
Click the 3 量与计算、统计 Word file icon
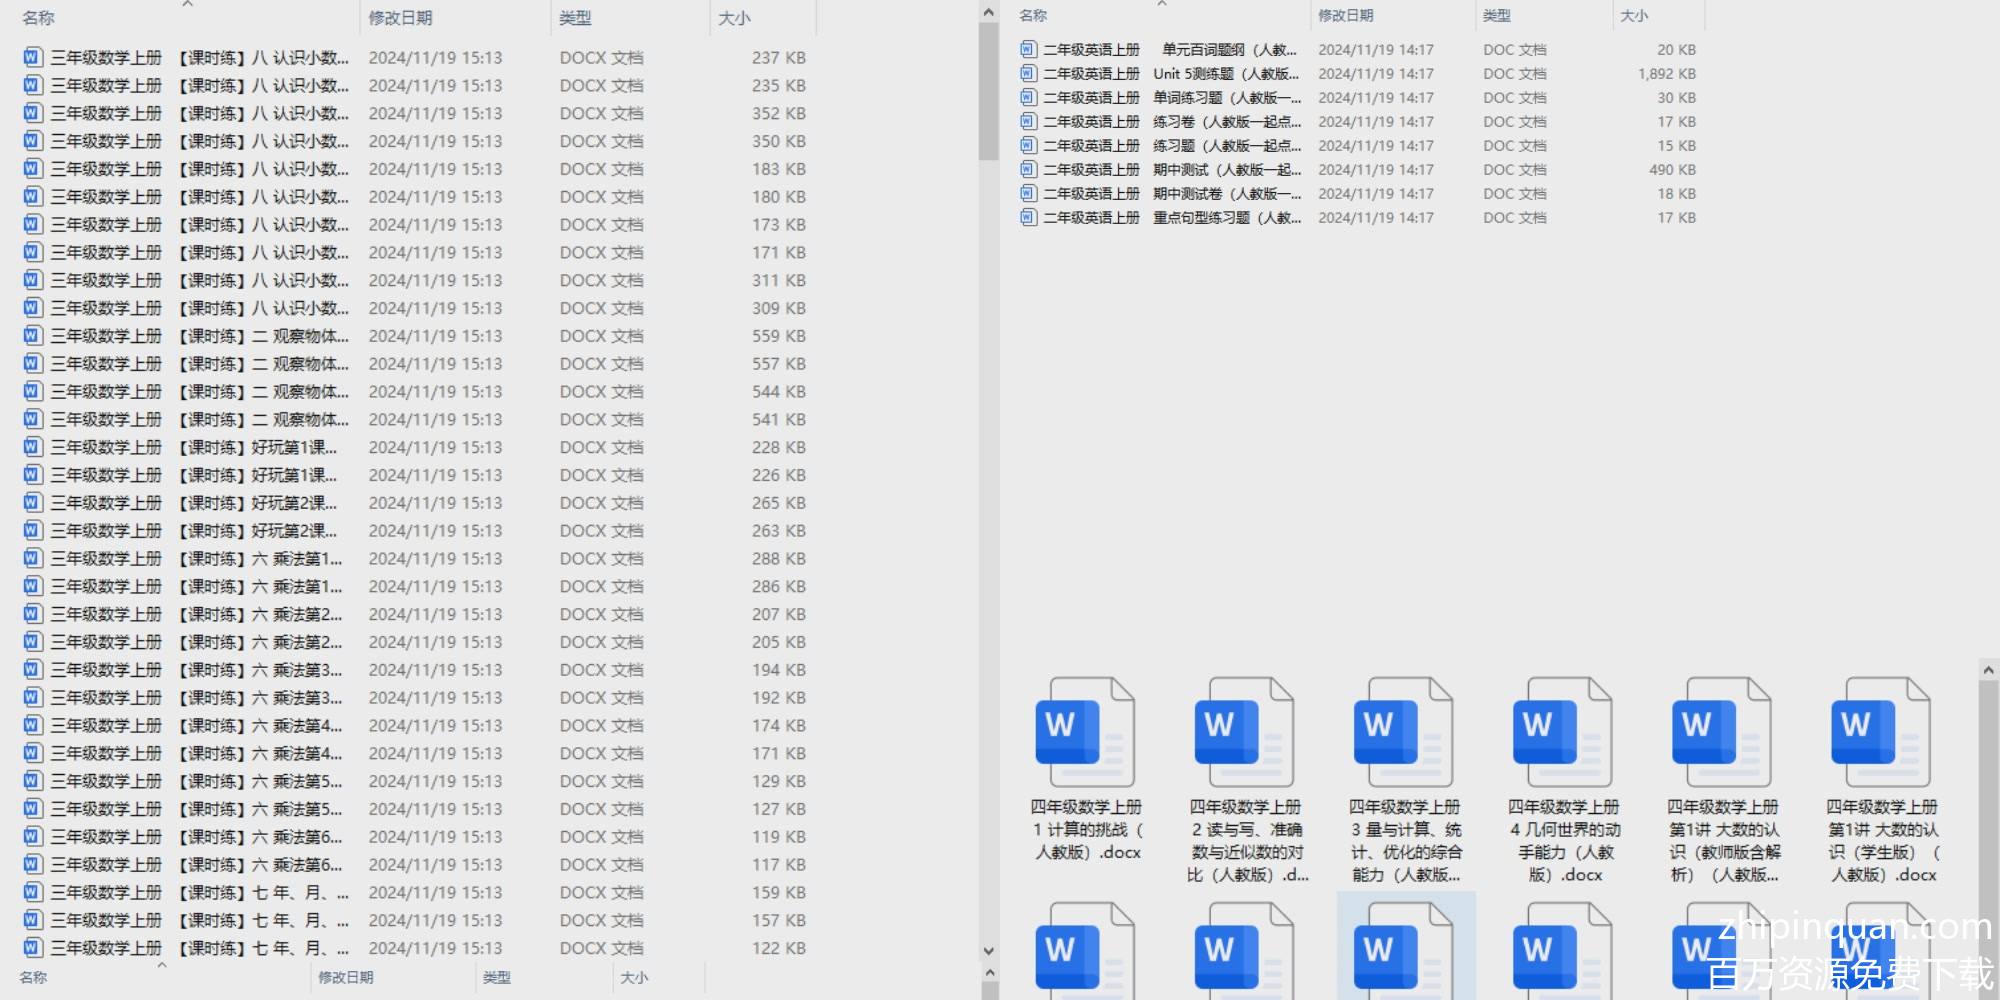click(1403, 732)
